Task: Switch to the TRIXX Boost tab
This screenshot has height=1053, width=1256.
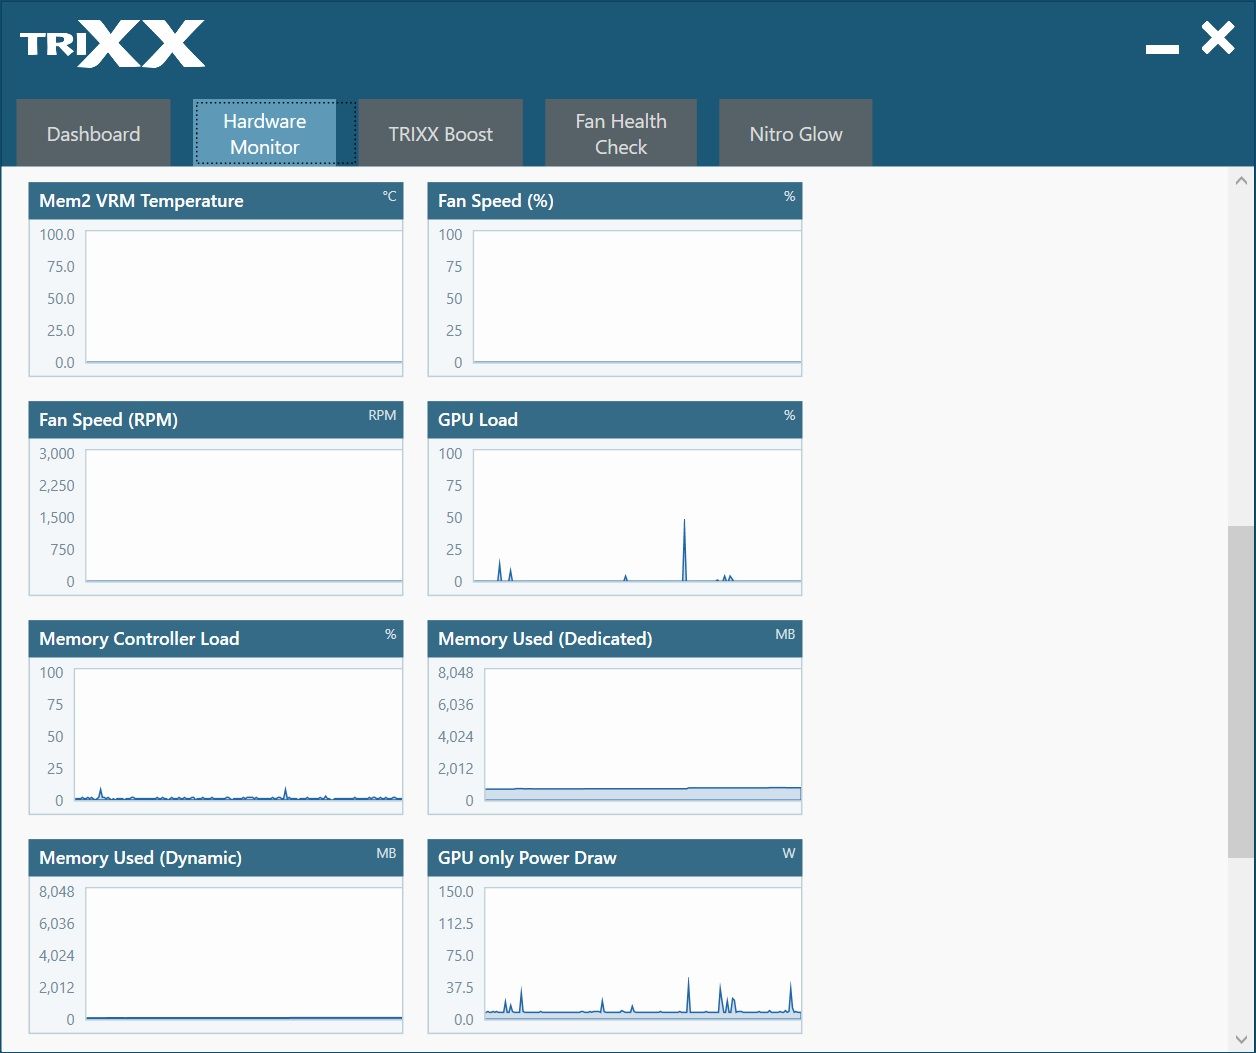Action: [x=441, y=133]
